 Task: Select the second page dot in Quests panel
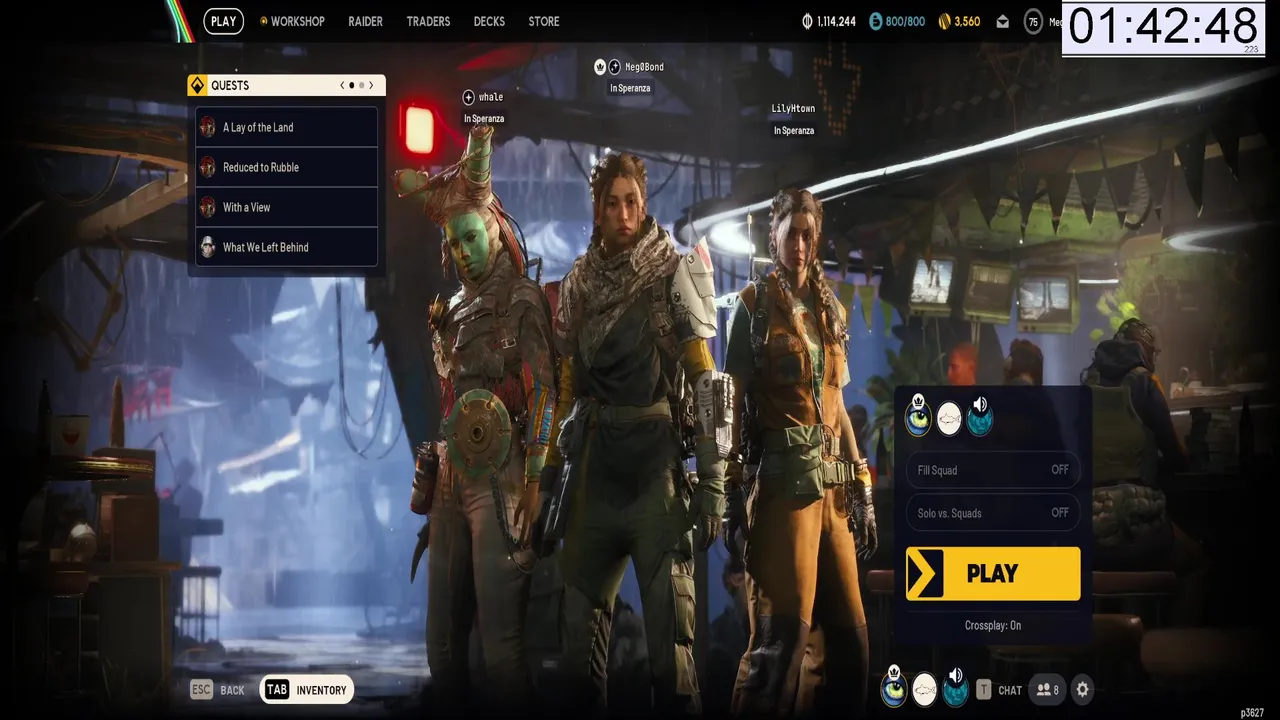point(361,86)
